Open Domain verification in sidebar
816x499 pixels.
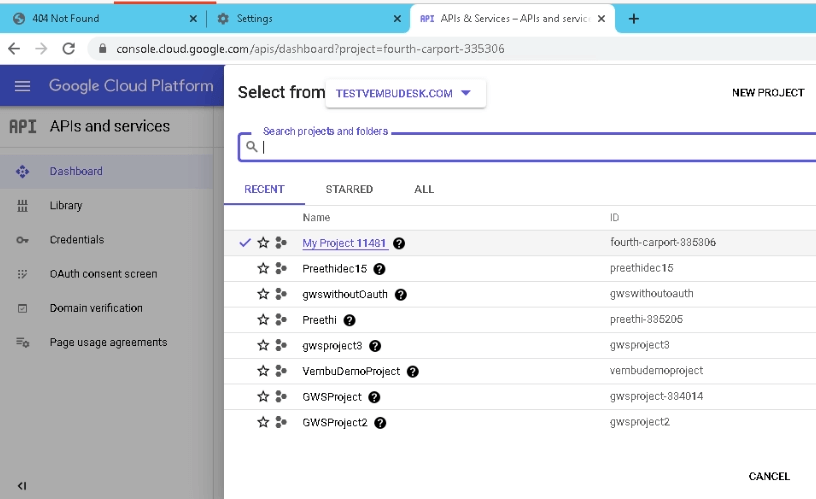tap(96, 308)
